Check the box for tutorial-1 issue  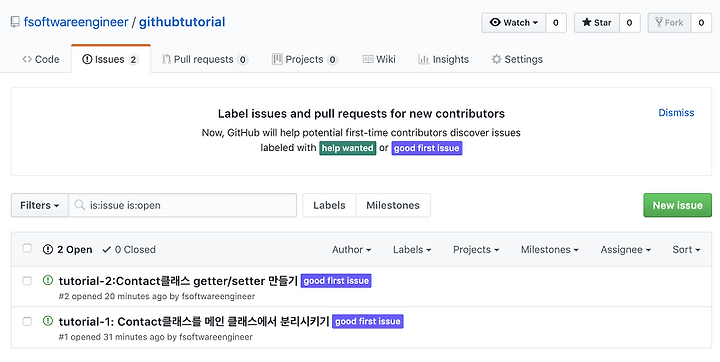coord(27,321)
